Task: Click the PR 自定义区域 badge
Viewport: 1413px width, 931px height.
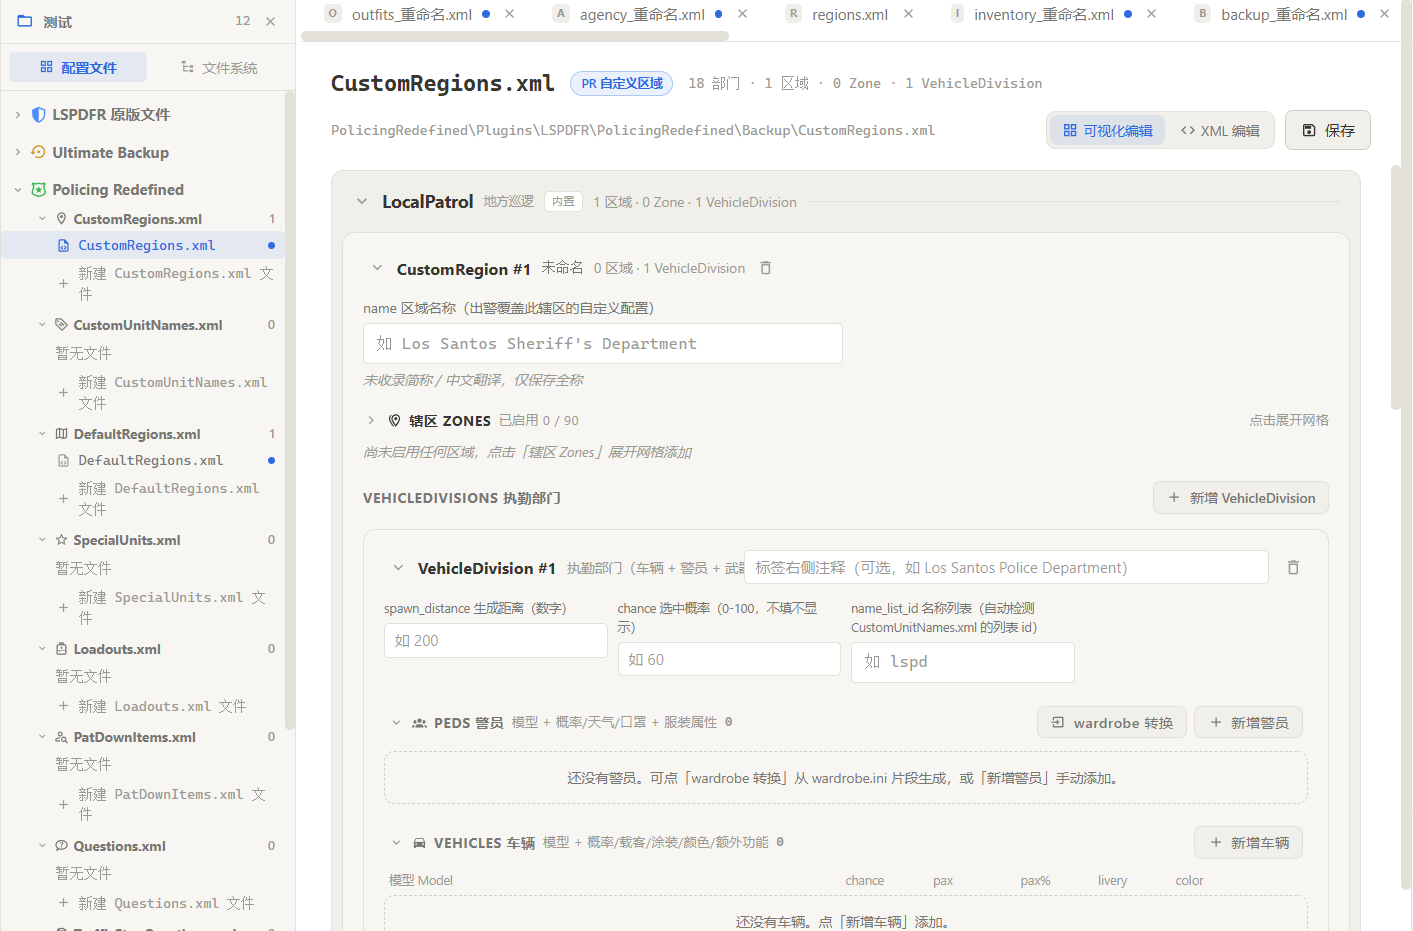Action: point(621,84)
